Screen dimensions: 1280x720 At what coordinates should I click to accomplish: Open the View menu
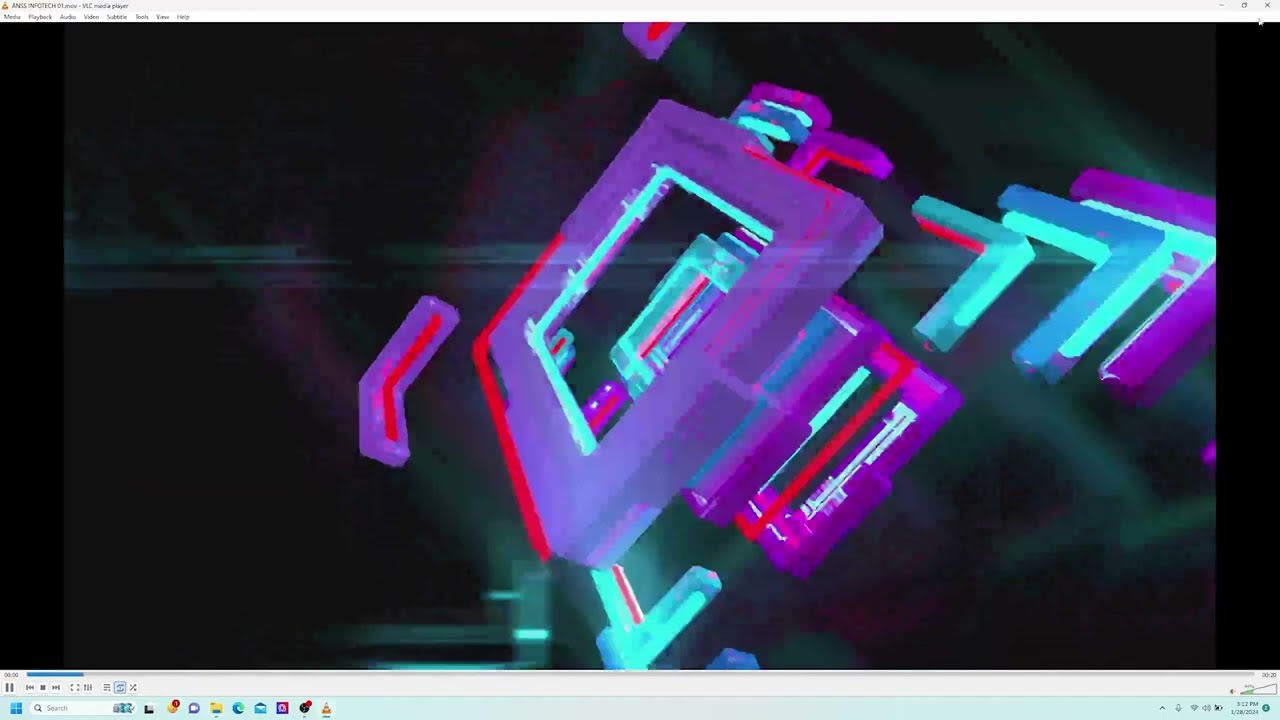[x=162, y=17]
